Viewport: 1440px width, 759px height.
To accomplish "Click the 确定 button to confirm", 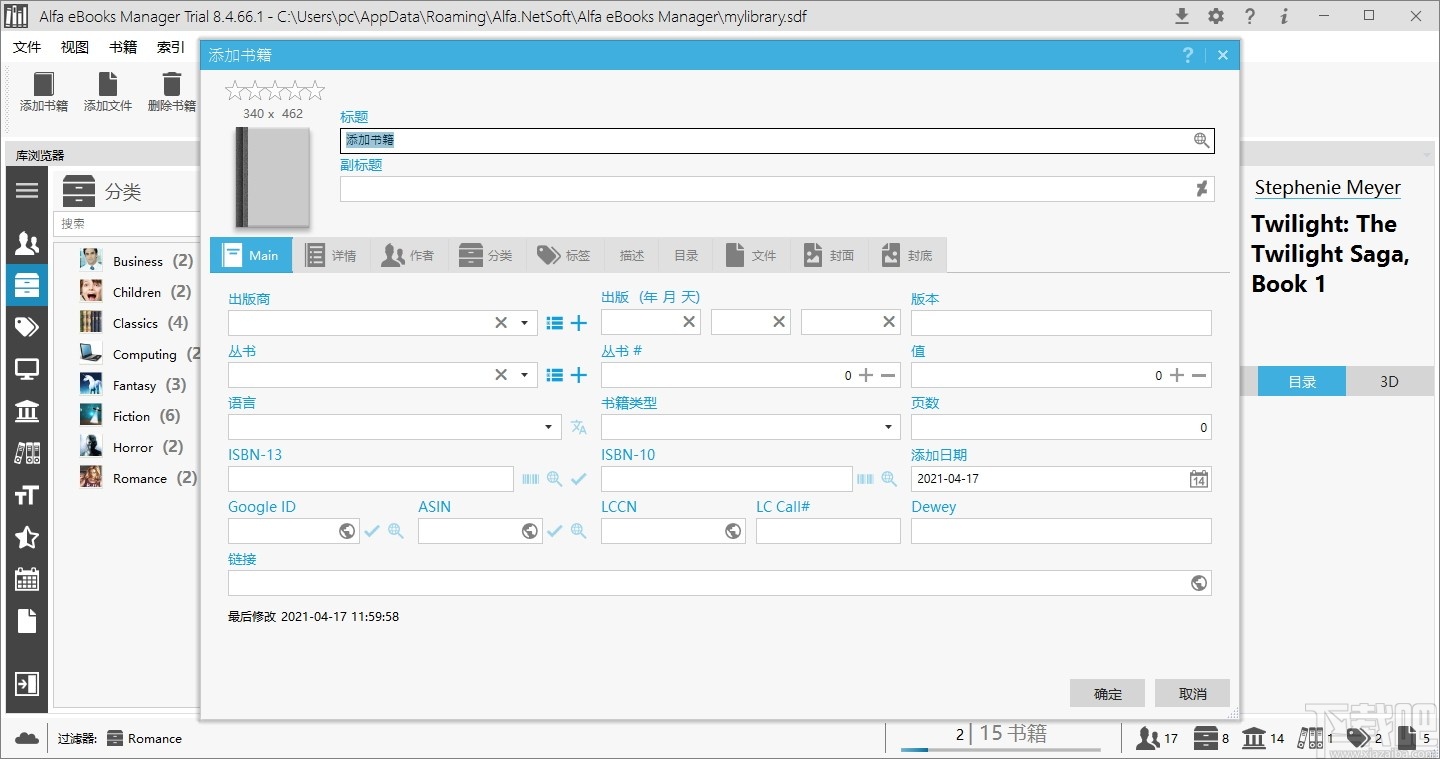I will pos(1107,693).
